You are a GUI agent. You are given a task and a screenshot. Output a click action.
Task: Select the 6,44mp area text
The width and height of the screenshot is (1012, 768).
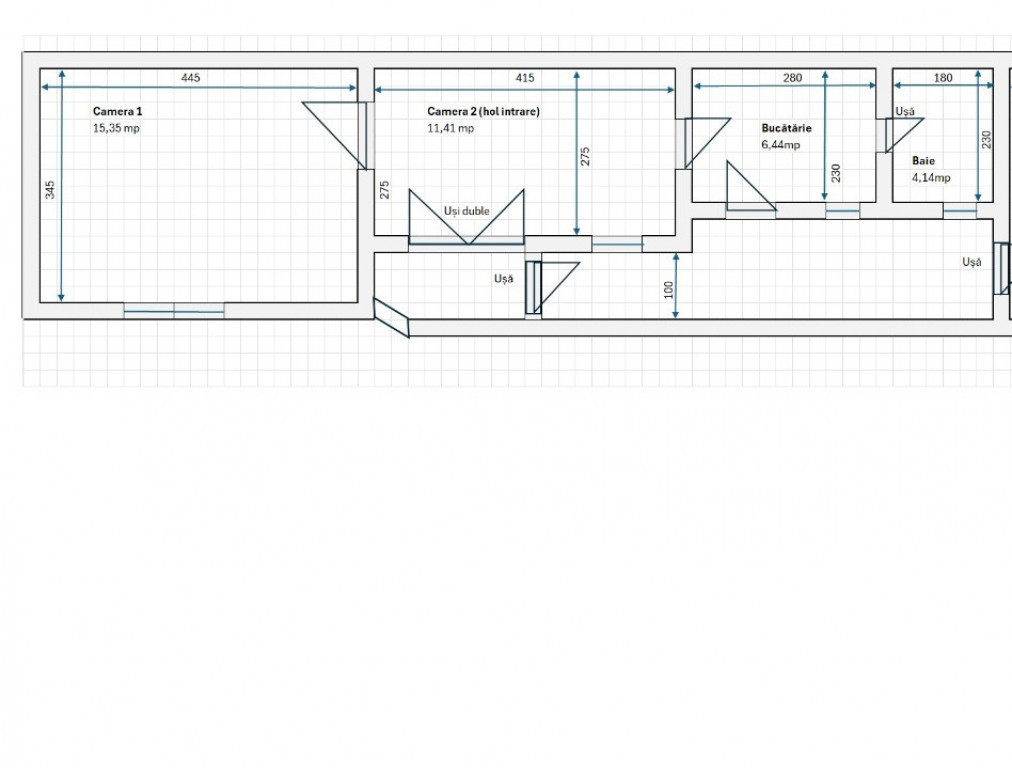pos(780,144)
